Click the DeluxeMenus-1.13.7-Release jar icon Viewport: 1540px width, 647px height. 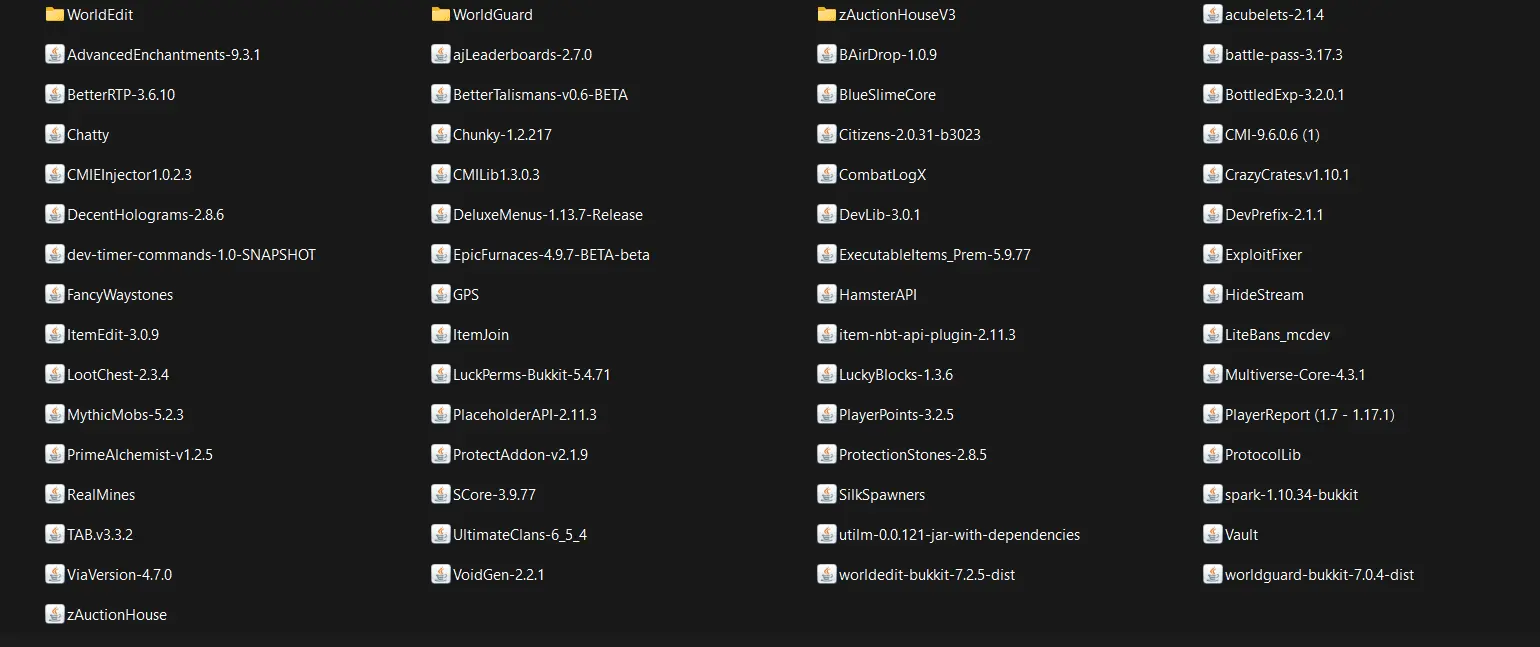pos(441,214)
